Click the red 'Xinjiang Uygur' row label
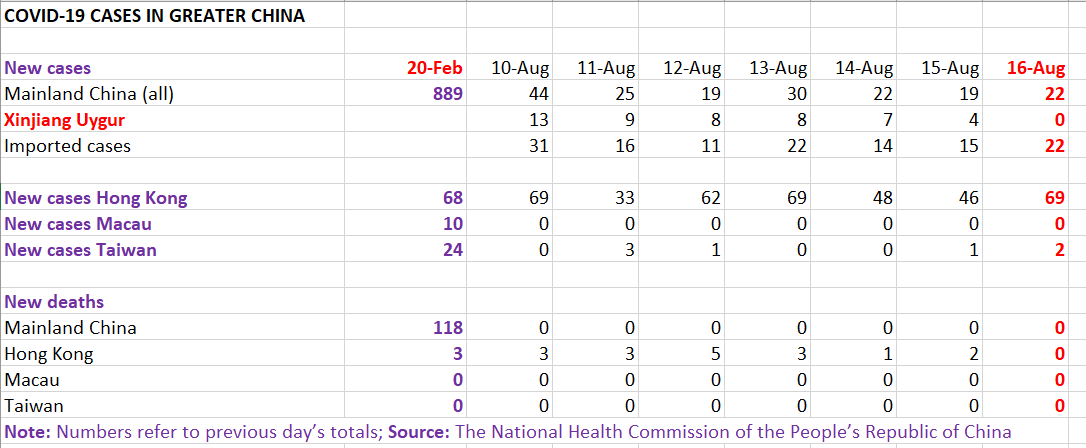1086x448 pixels. (x=65, y=120)
